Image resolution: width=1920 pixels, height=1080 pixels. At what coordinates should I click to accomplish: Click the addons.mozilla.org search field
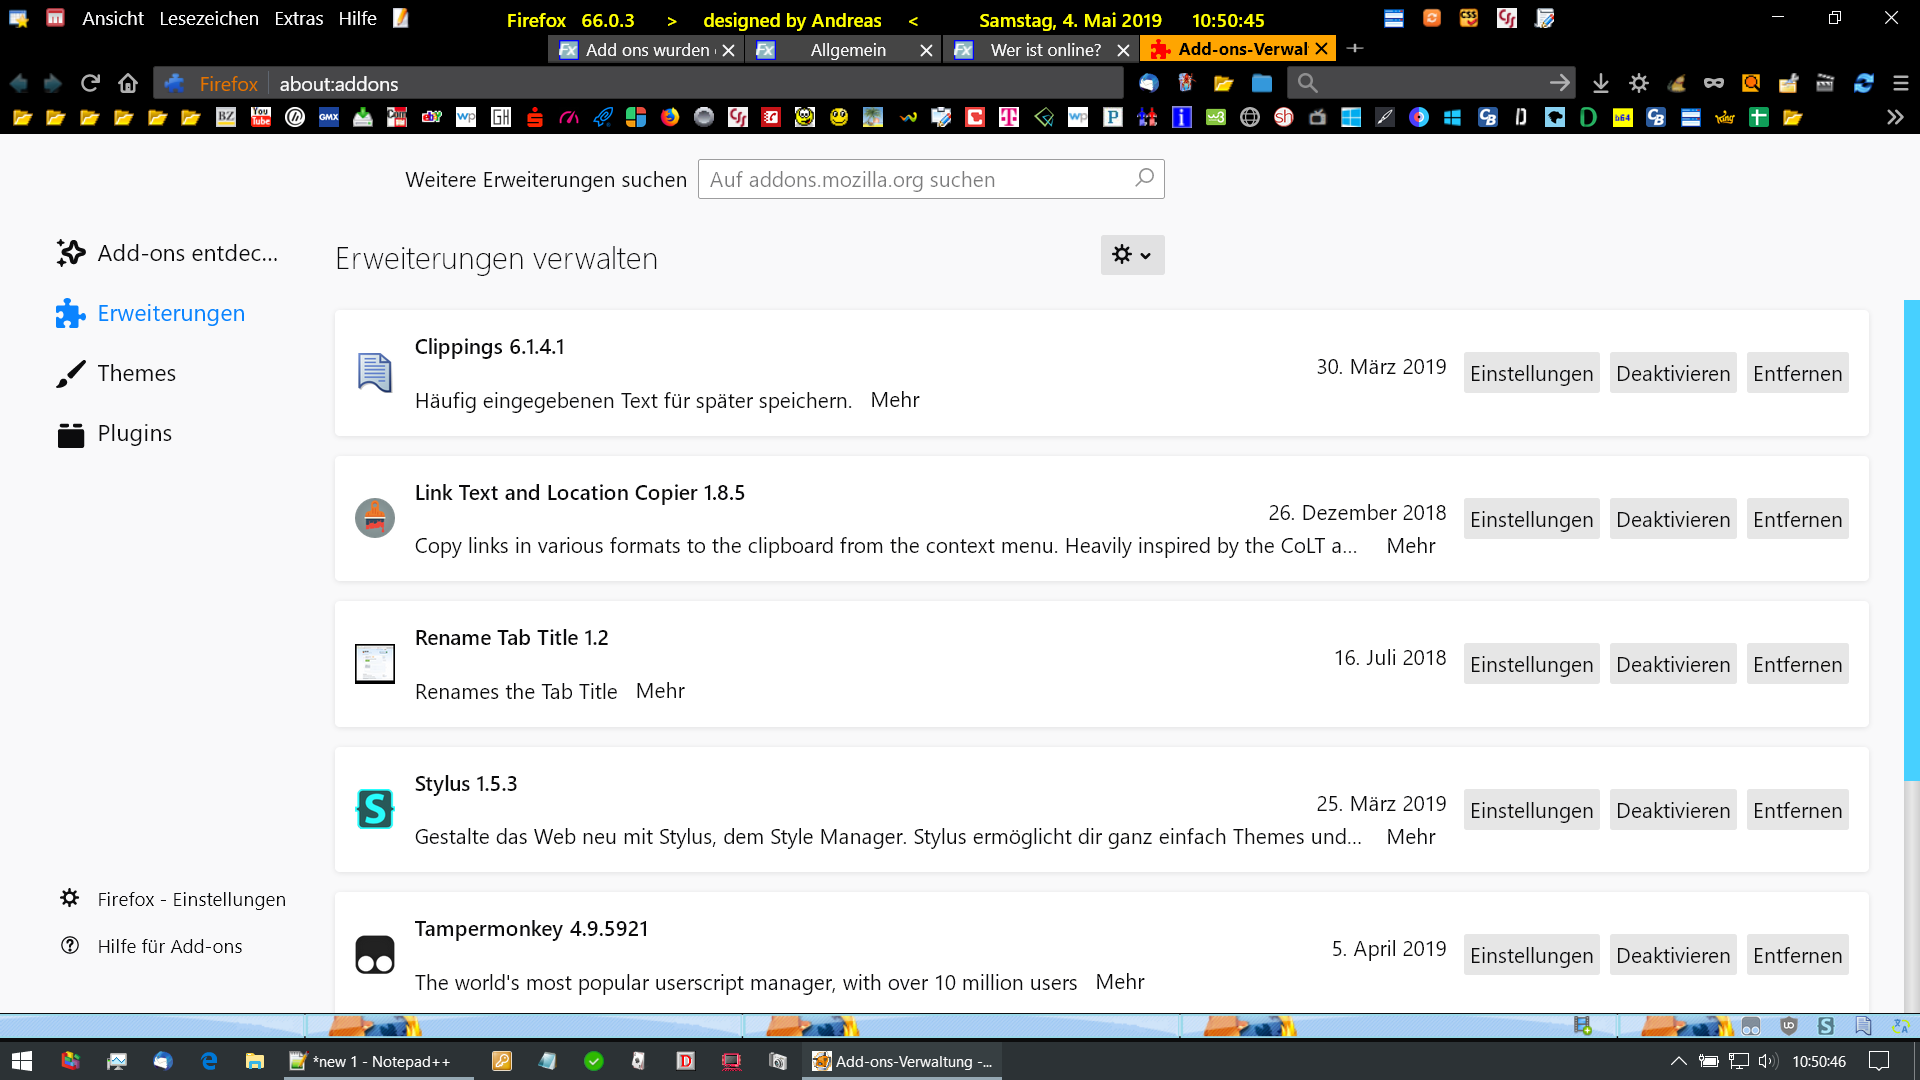(915, 180)
